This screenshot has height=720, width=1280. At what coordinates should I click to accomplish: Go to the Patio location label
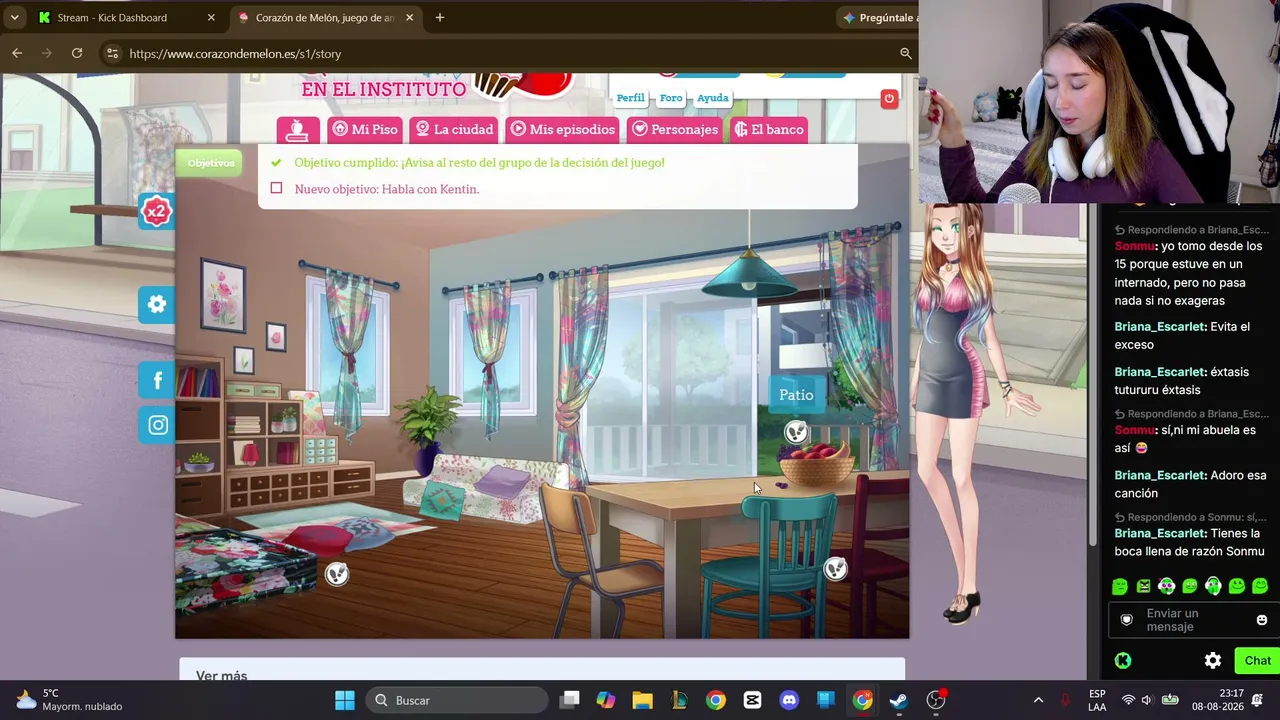(796, 395)
